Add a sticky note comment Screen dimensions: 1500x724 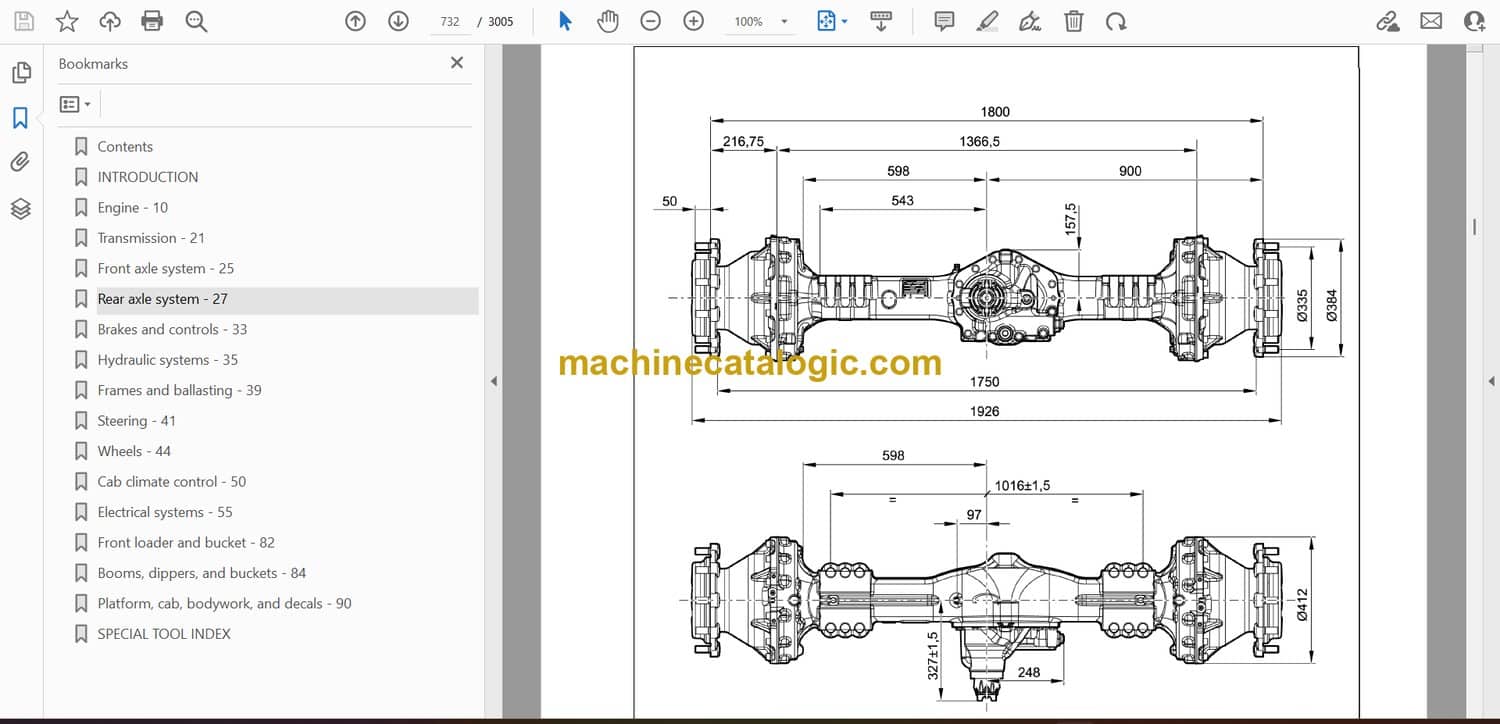click(944, 21)
